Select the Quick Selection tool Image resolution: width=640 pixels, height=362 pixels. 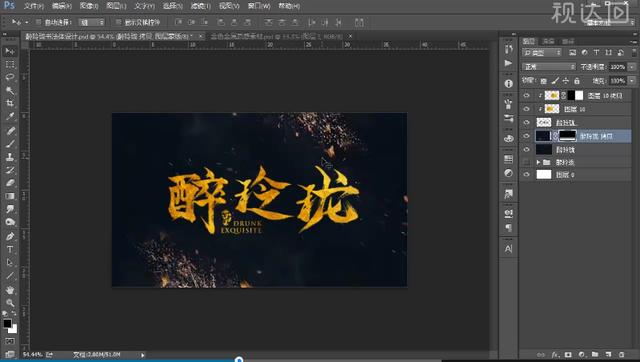tap(10, 90)
